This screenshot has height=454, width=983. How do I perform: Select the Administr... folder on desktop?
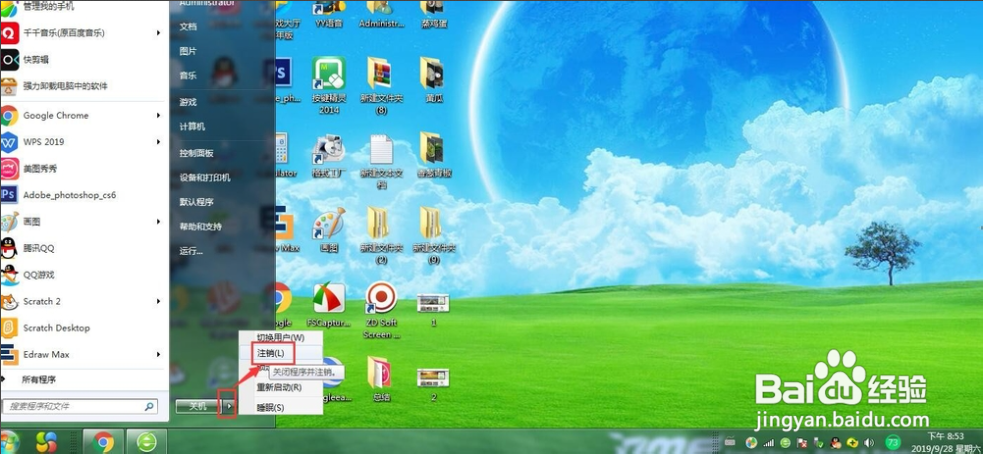pos(382,15)
